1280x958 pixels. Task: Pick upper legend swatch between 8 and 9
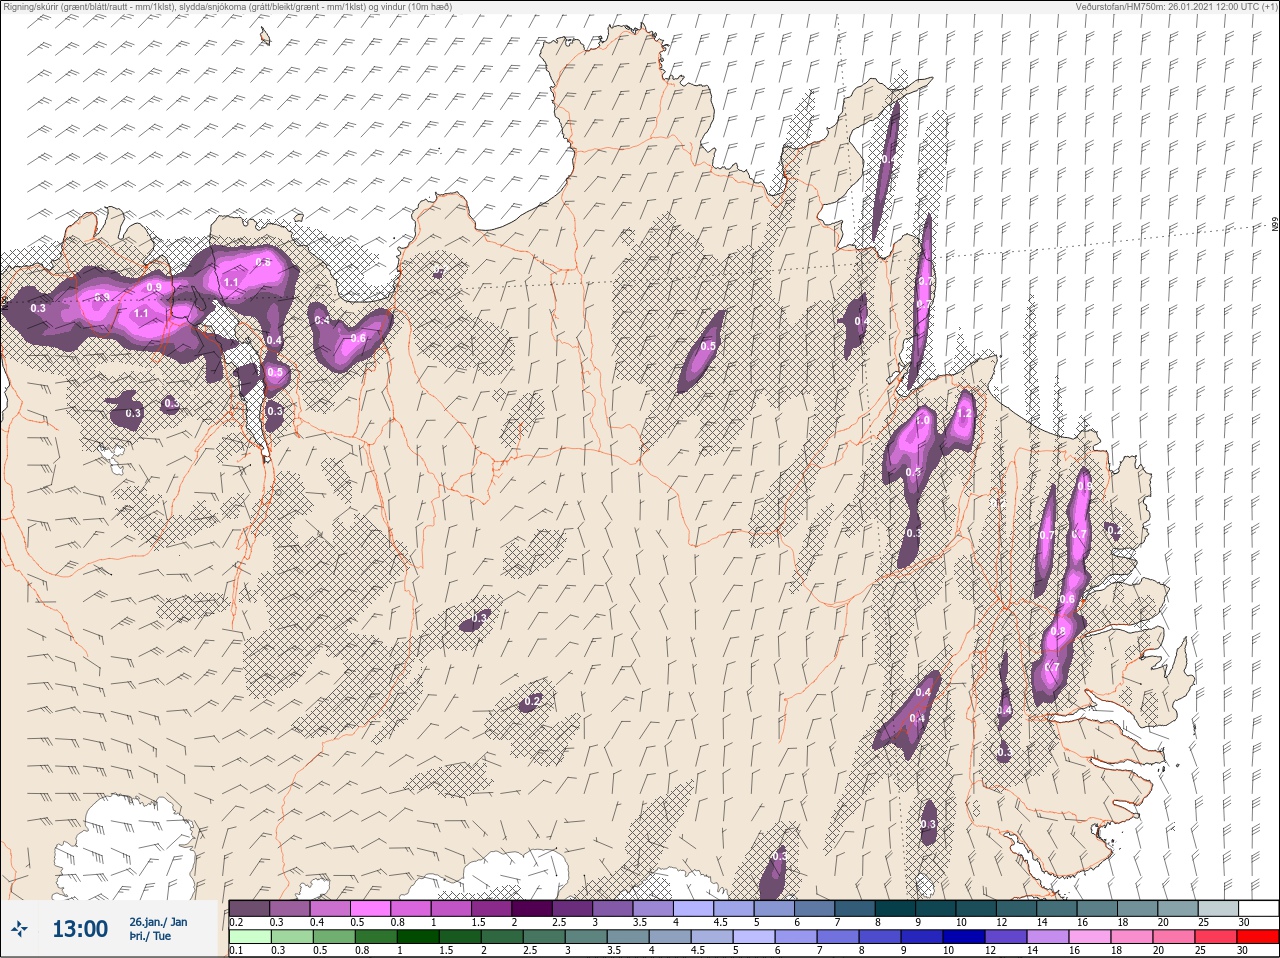tap(895, 908)
